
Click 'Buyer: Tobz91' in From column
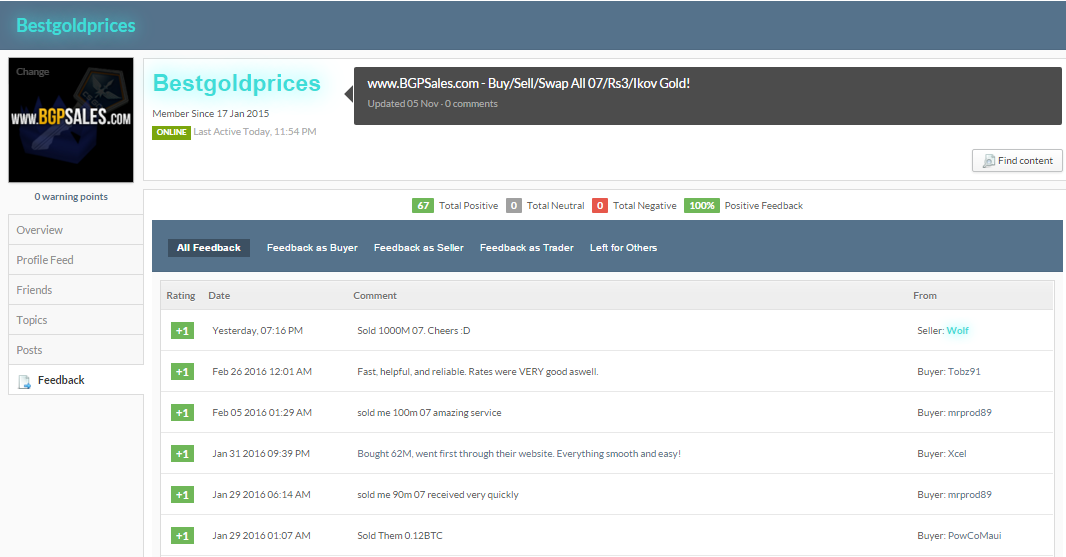(948, 371)
